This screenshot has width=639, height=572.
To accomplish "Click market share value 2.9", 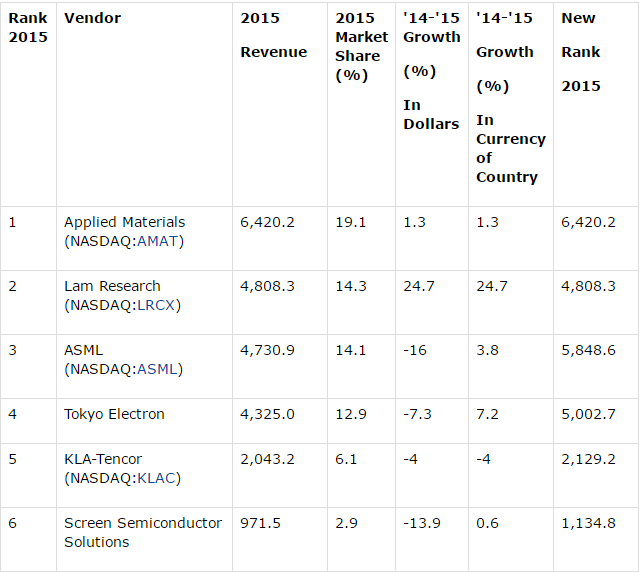I will click(346, 523).
